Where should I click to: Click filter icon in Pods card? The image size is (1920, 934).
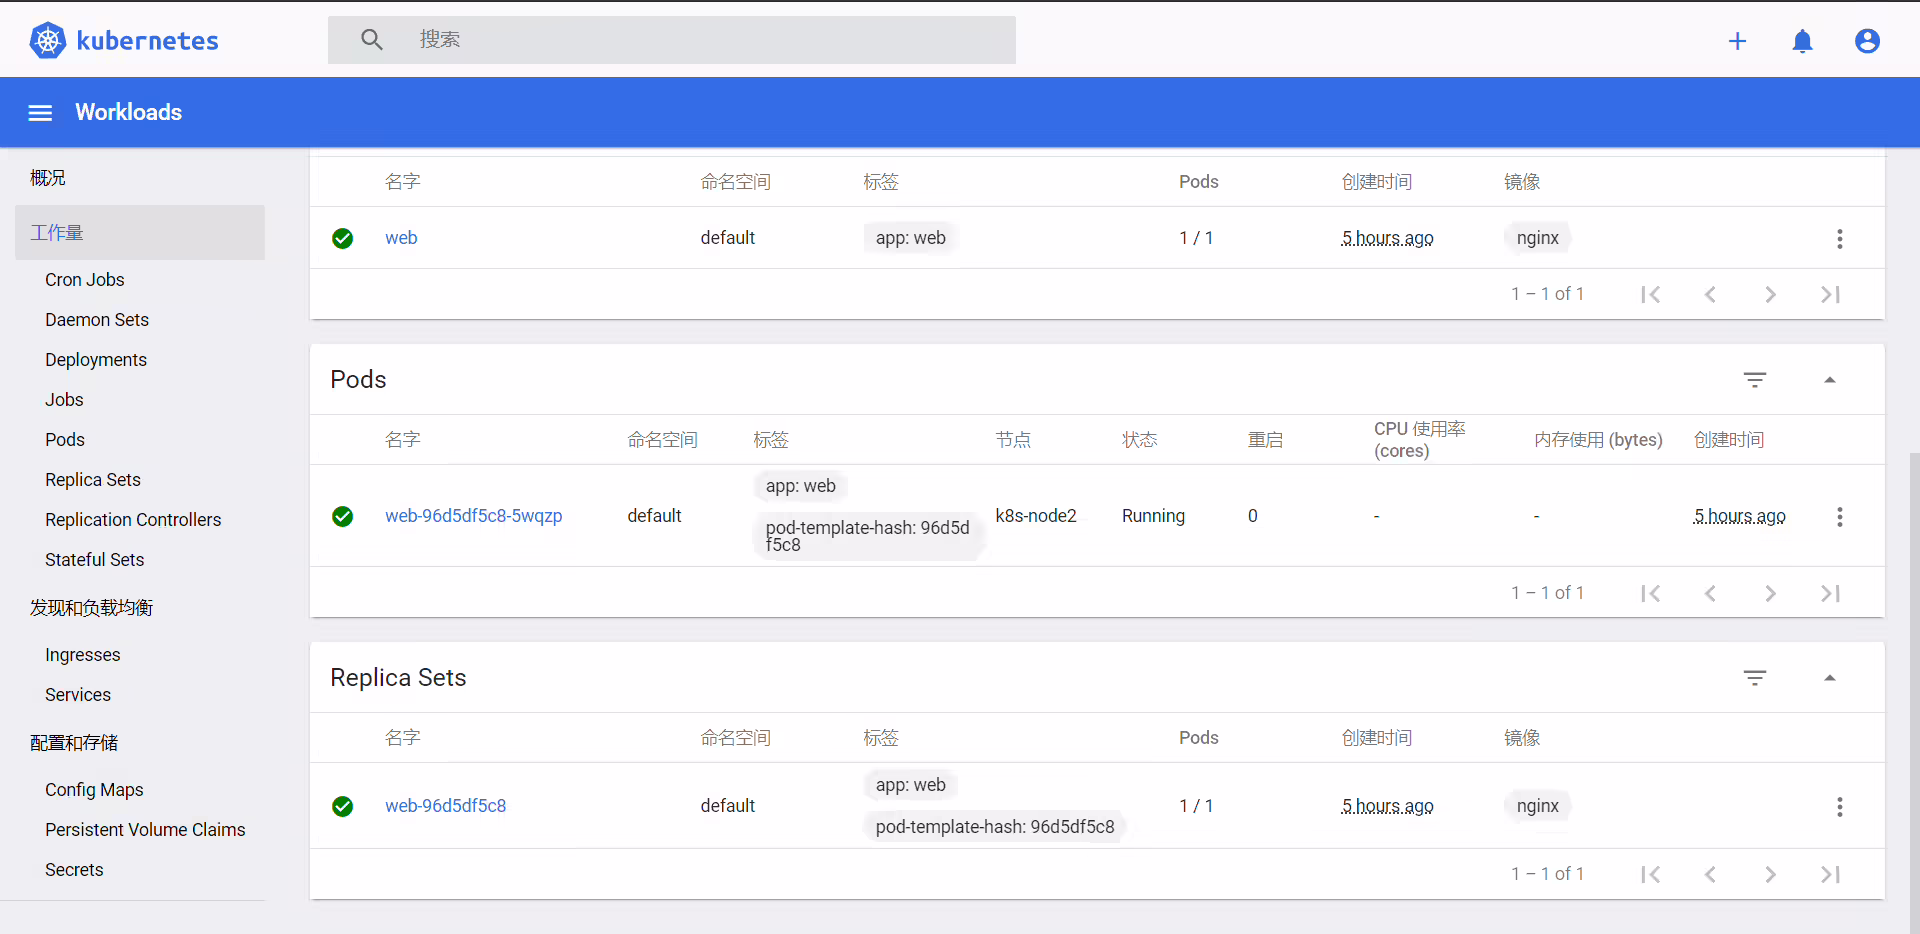point(1754,380)
